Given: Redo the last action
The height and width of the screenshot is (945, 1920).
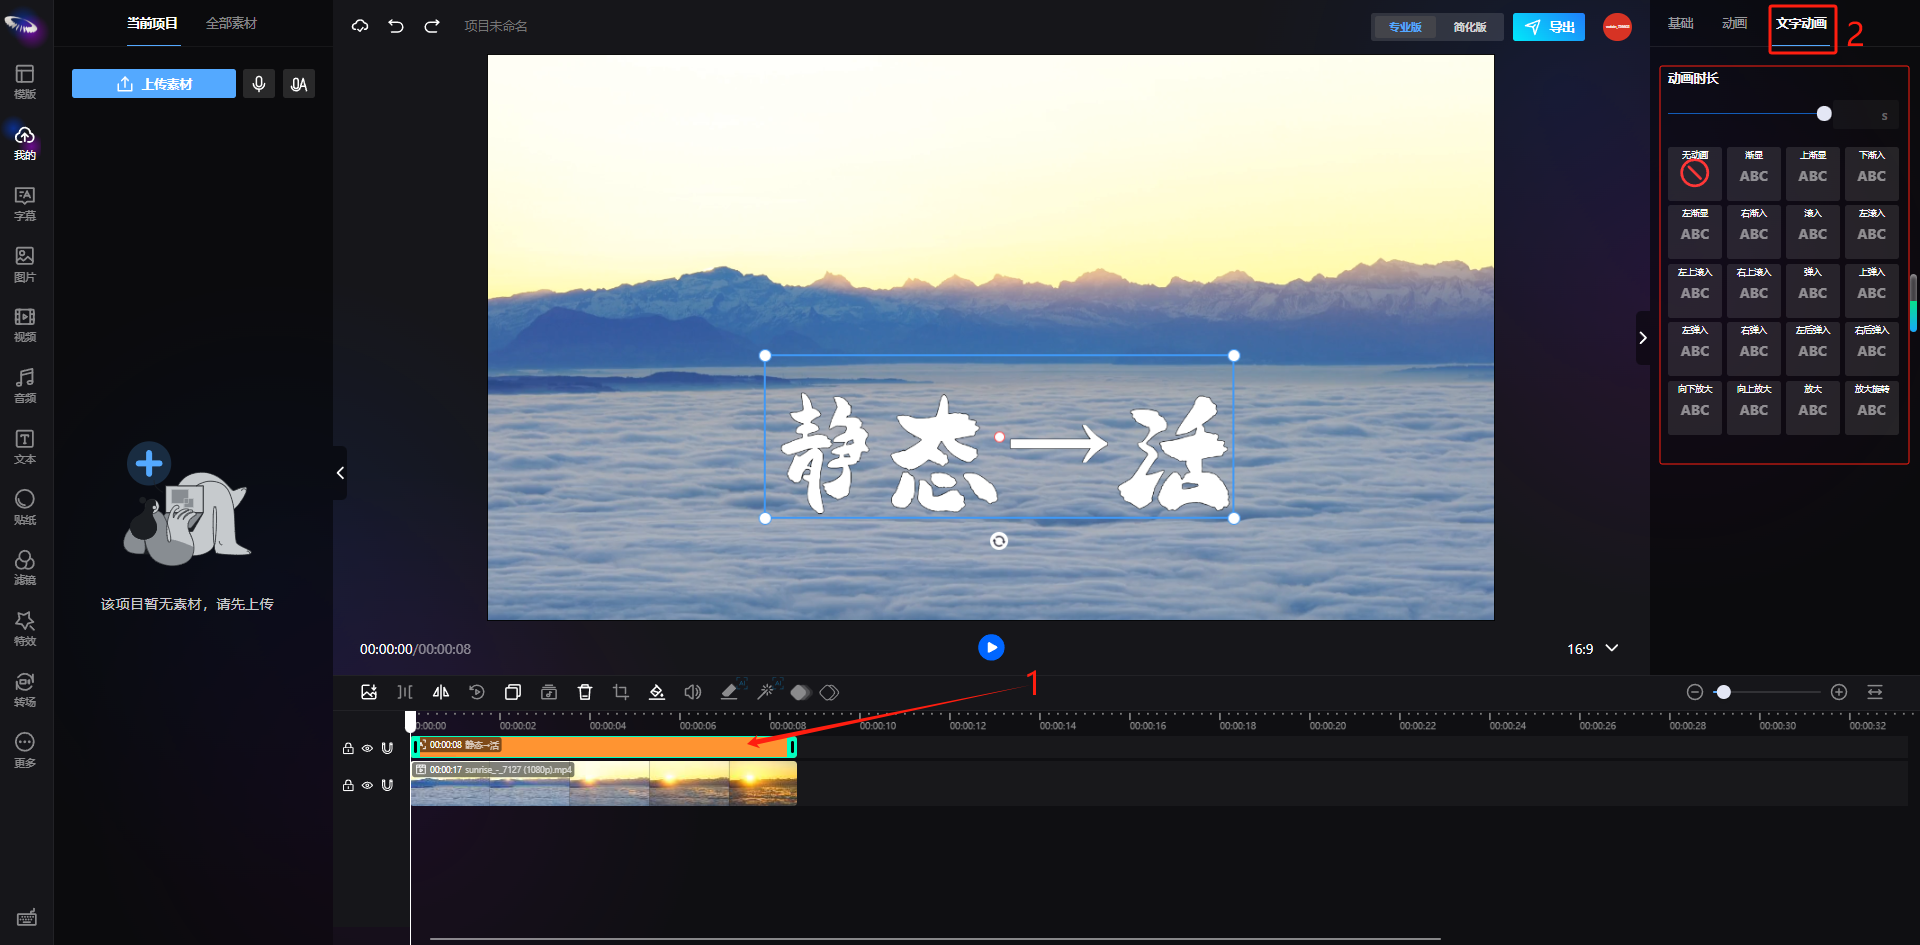Looking at the screenshot, I should [432, 26].
